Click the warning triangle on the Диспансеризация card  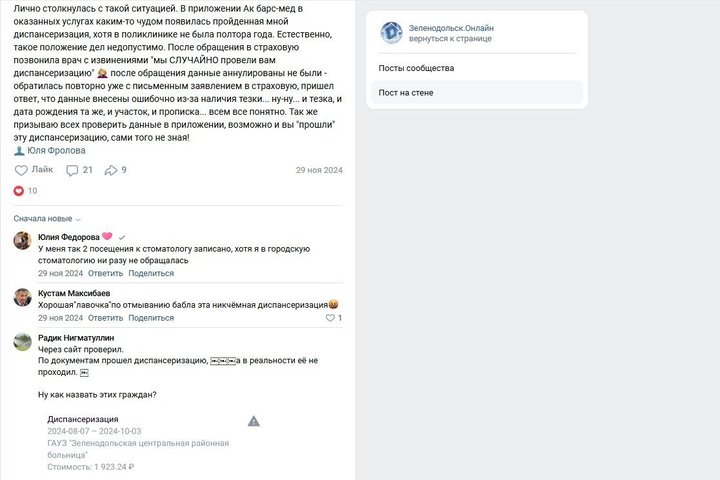(254, 421)
